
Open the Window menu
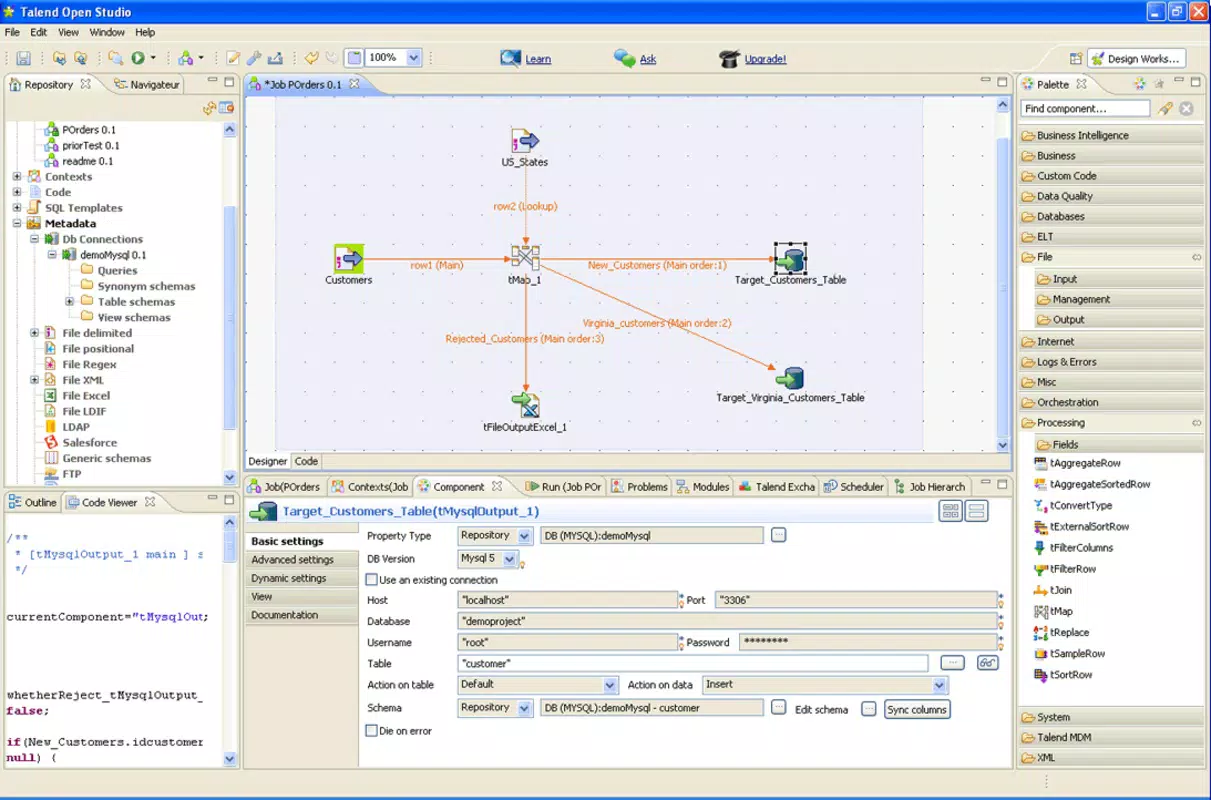tap(107, 32)
